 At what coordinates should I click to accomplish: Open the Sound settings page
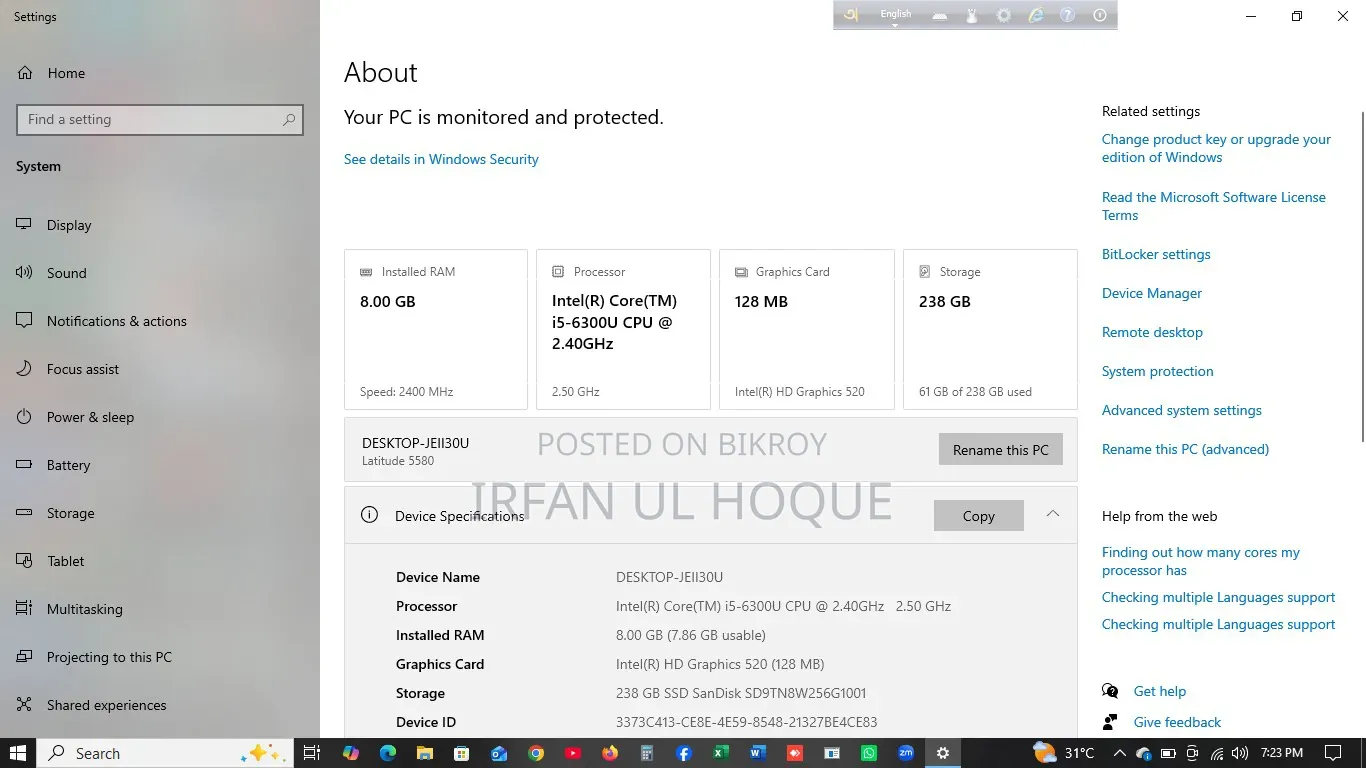pyautogui.click(x=160, y=273)
